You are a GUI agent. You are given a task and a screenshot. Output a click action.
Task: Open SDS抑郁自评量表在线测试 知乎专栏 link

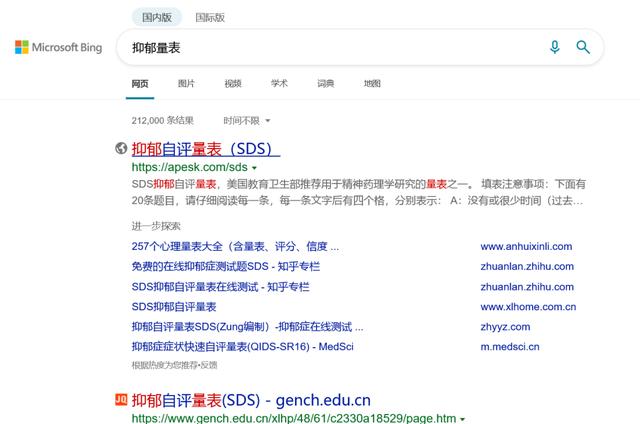click(220, 286)
